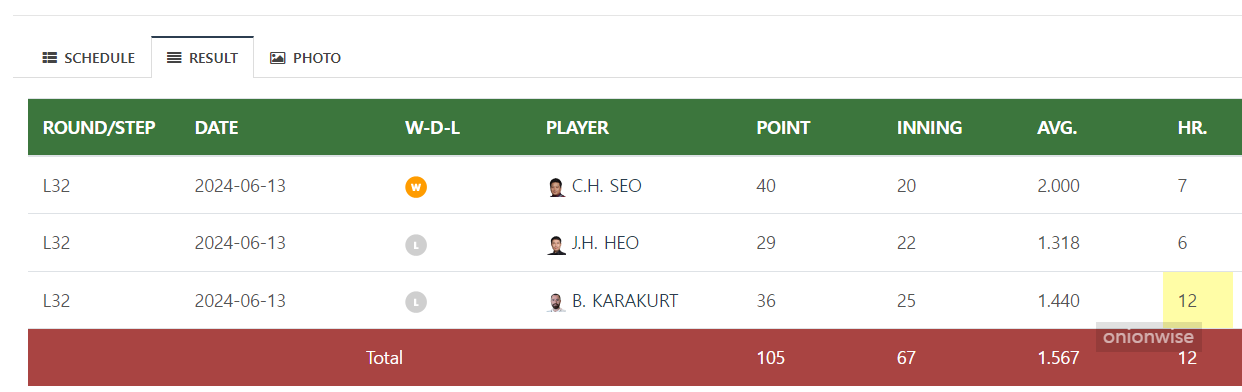Click the POINT column header
This screenshot has width=1242, height=392.
[783, 128]
